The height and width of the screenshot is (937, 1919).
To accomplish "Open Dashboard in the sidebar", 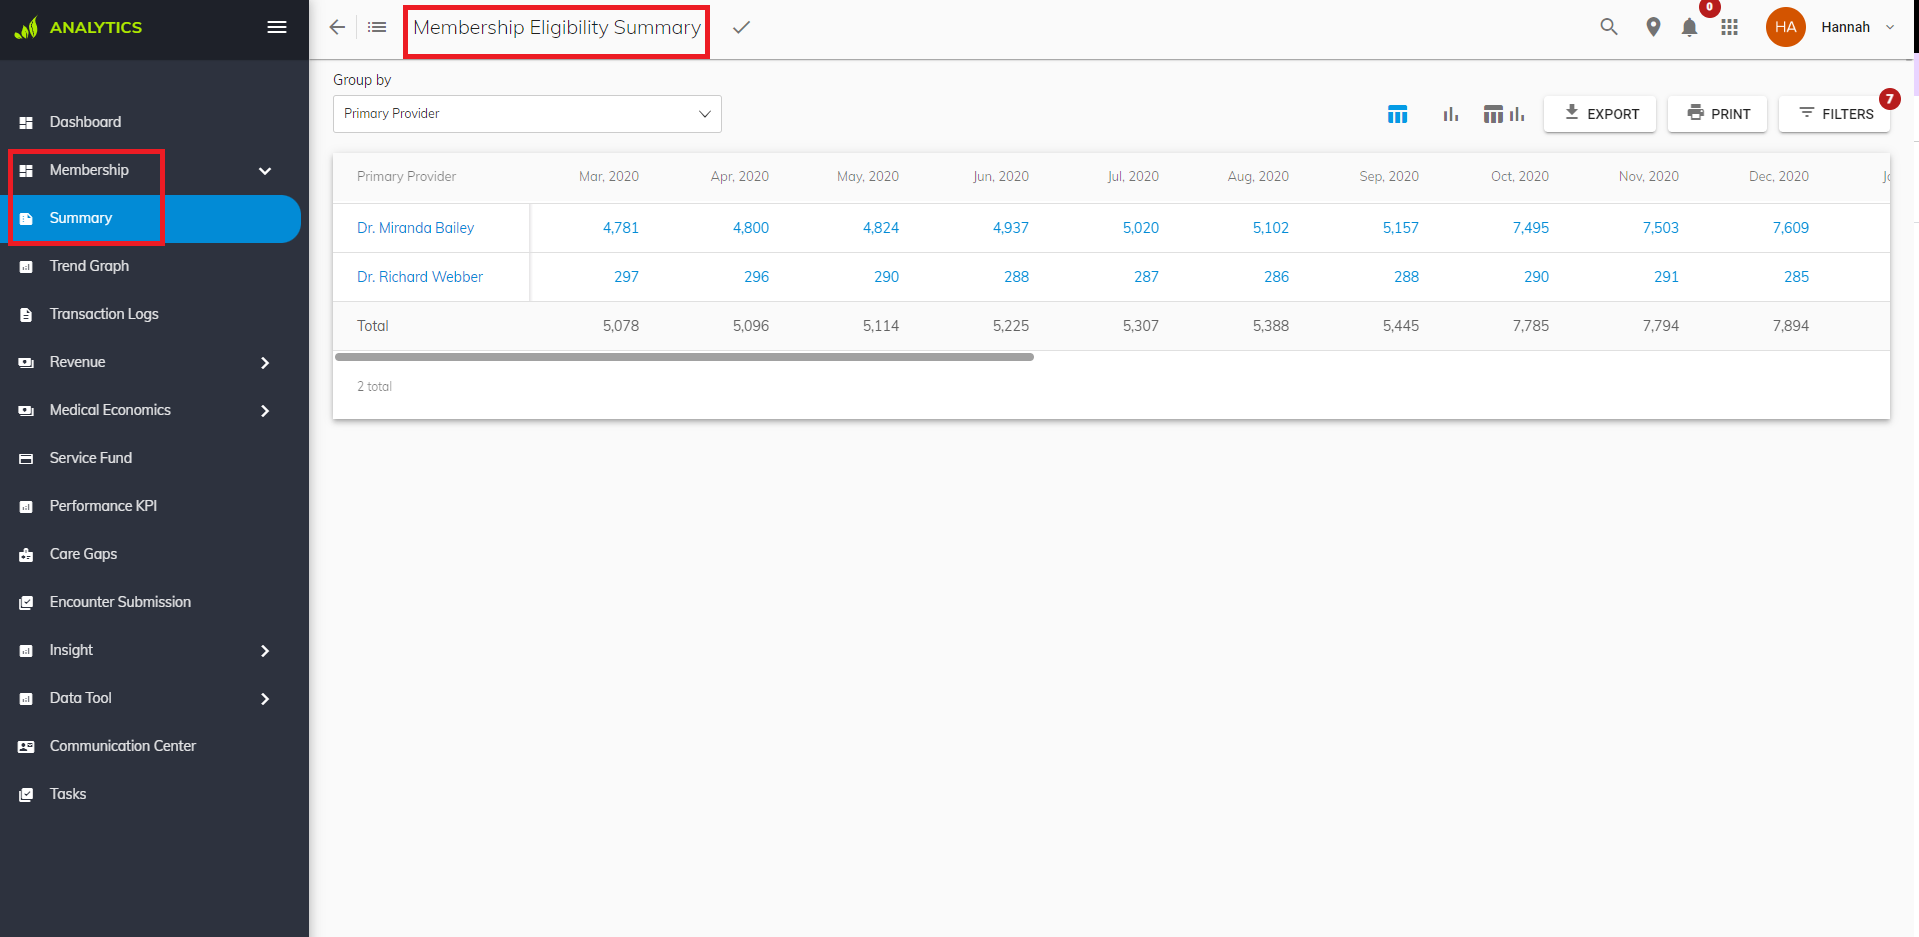I will pos(85,122).
